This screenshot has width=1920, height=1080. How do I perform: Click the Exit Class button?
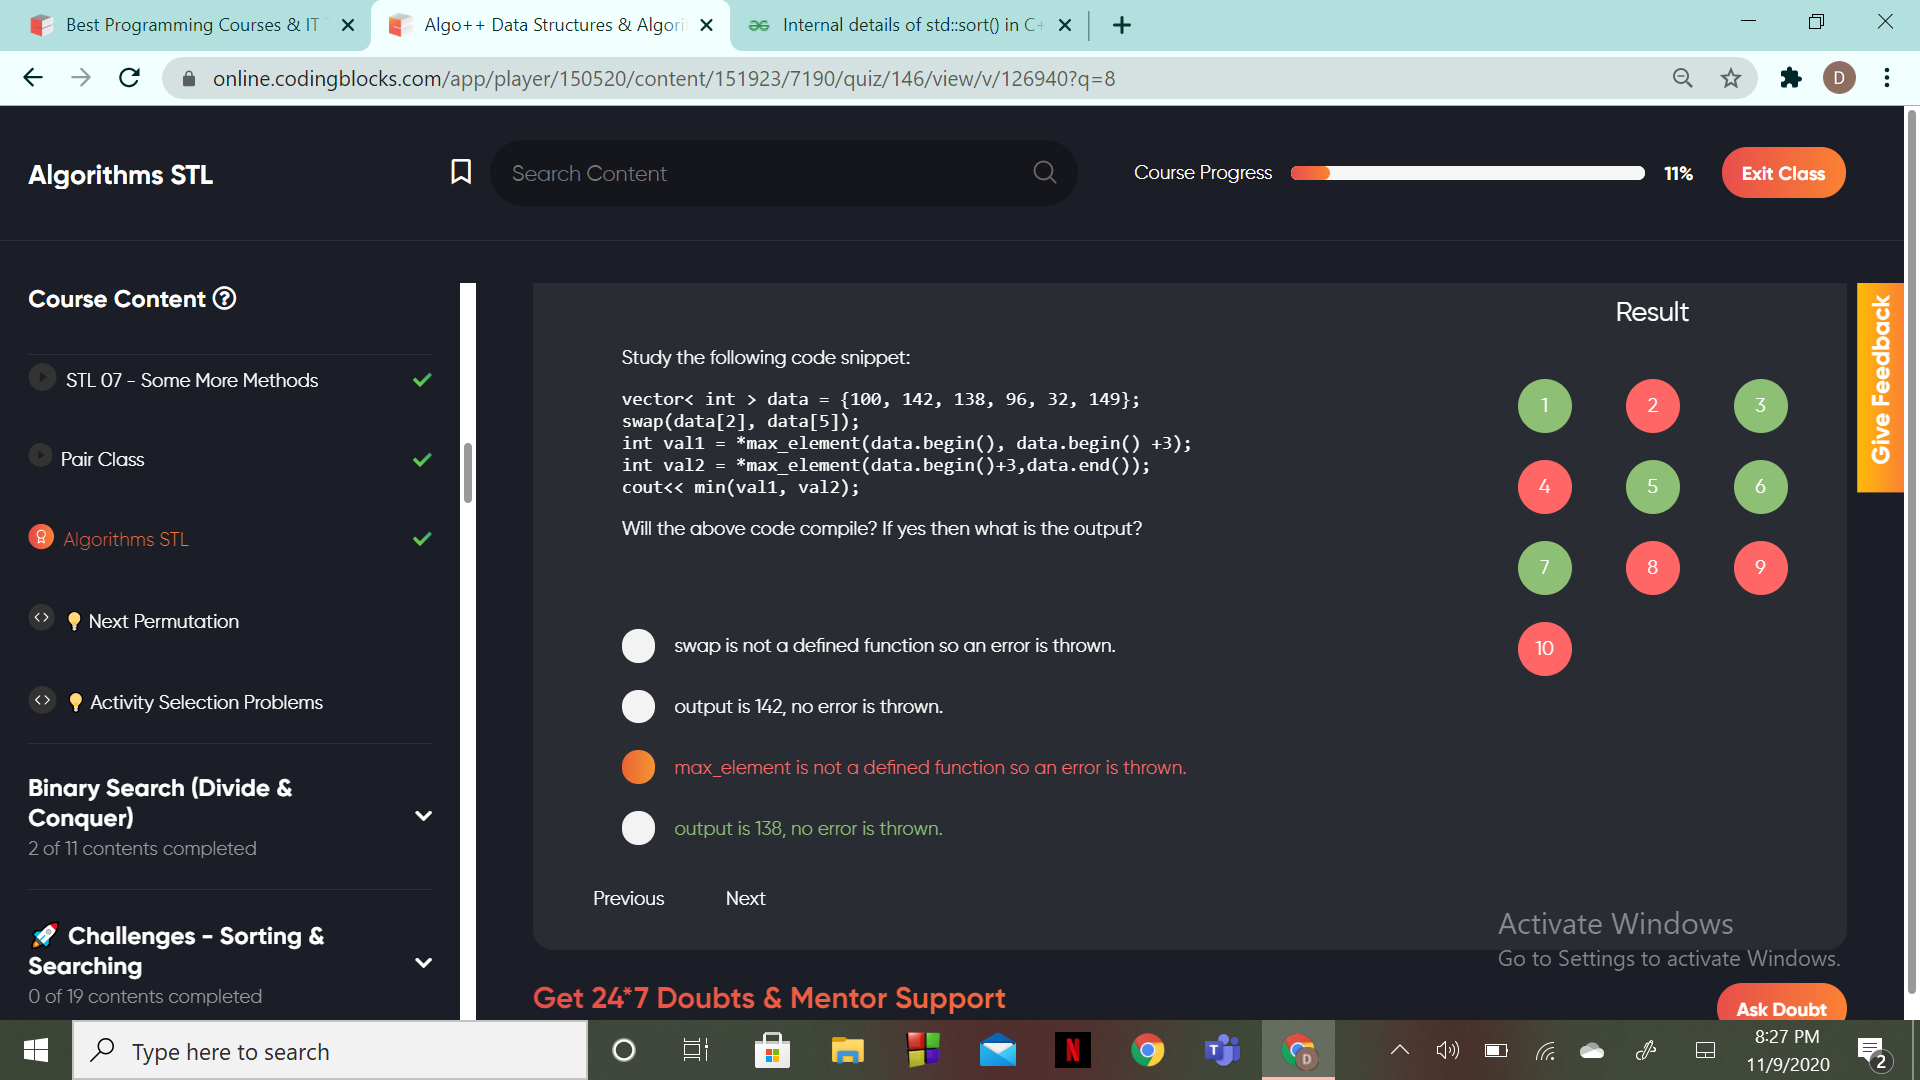(x=1783, y=173)
